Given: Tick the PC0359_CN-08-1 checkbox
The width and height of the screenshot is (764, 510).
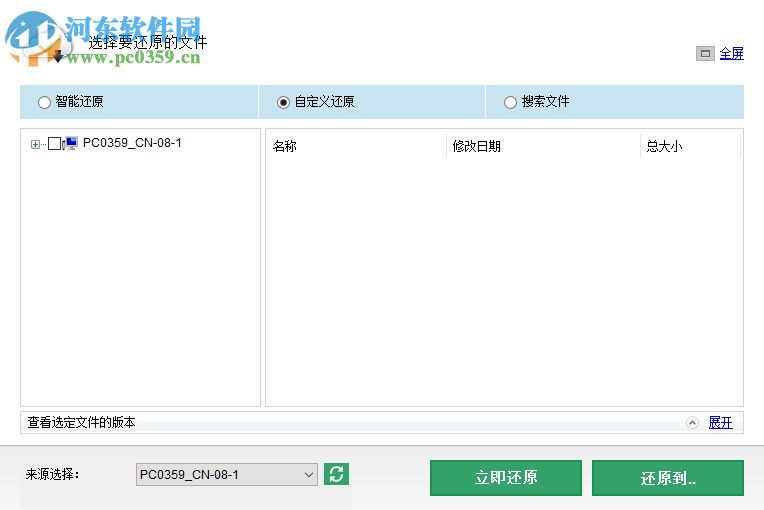Looking at the screenshot, I should coord(55,143).
